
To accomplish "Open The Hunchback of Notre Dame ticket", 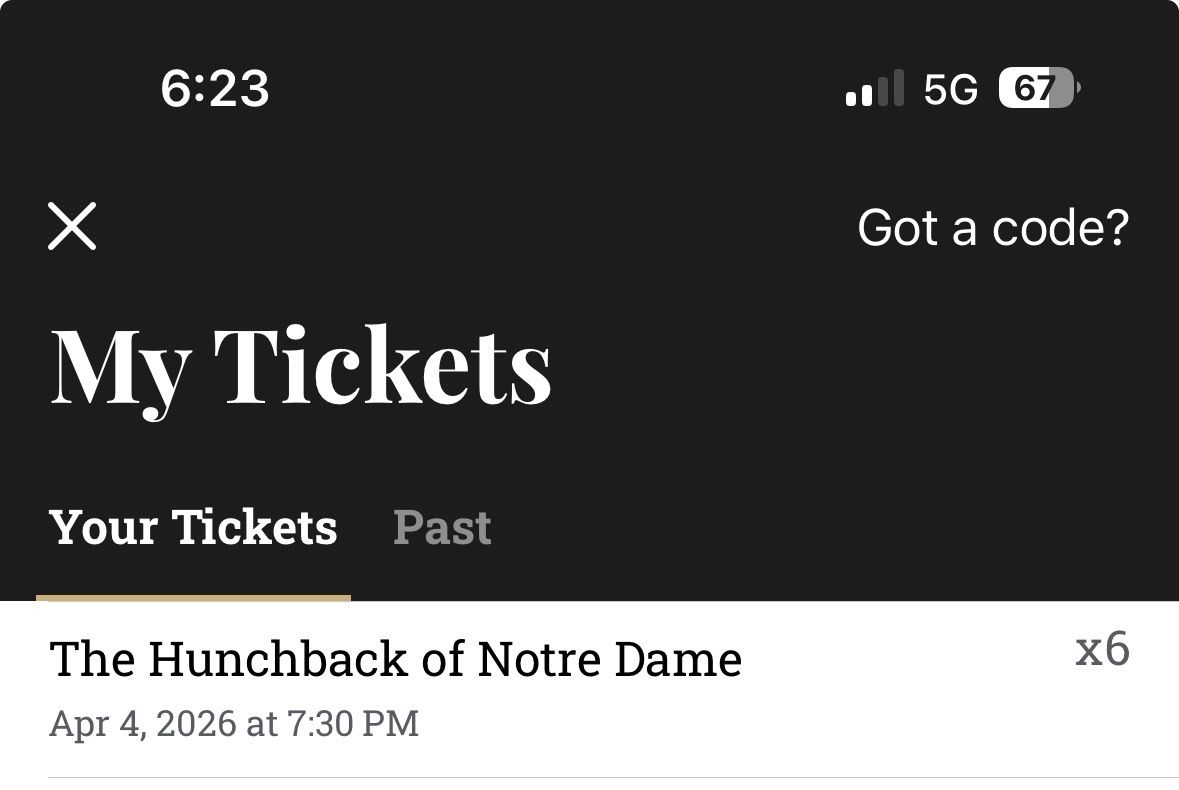I will 395,660.
